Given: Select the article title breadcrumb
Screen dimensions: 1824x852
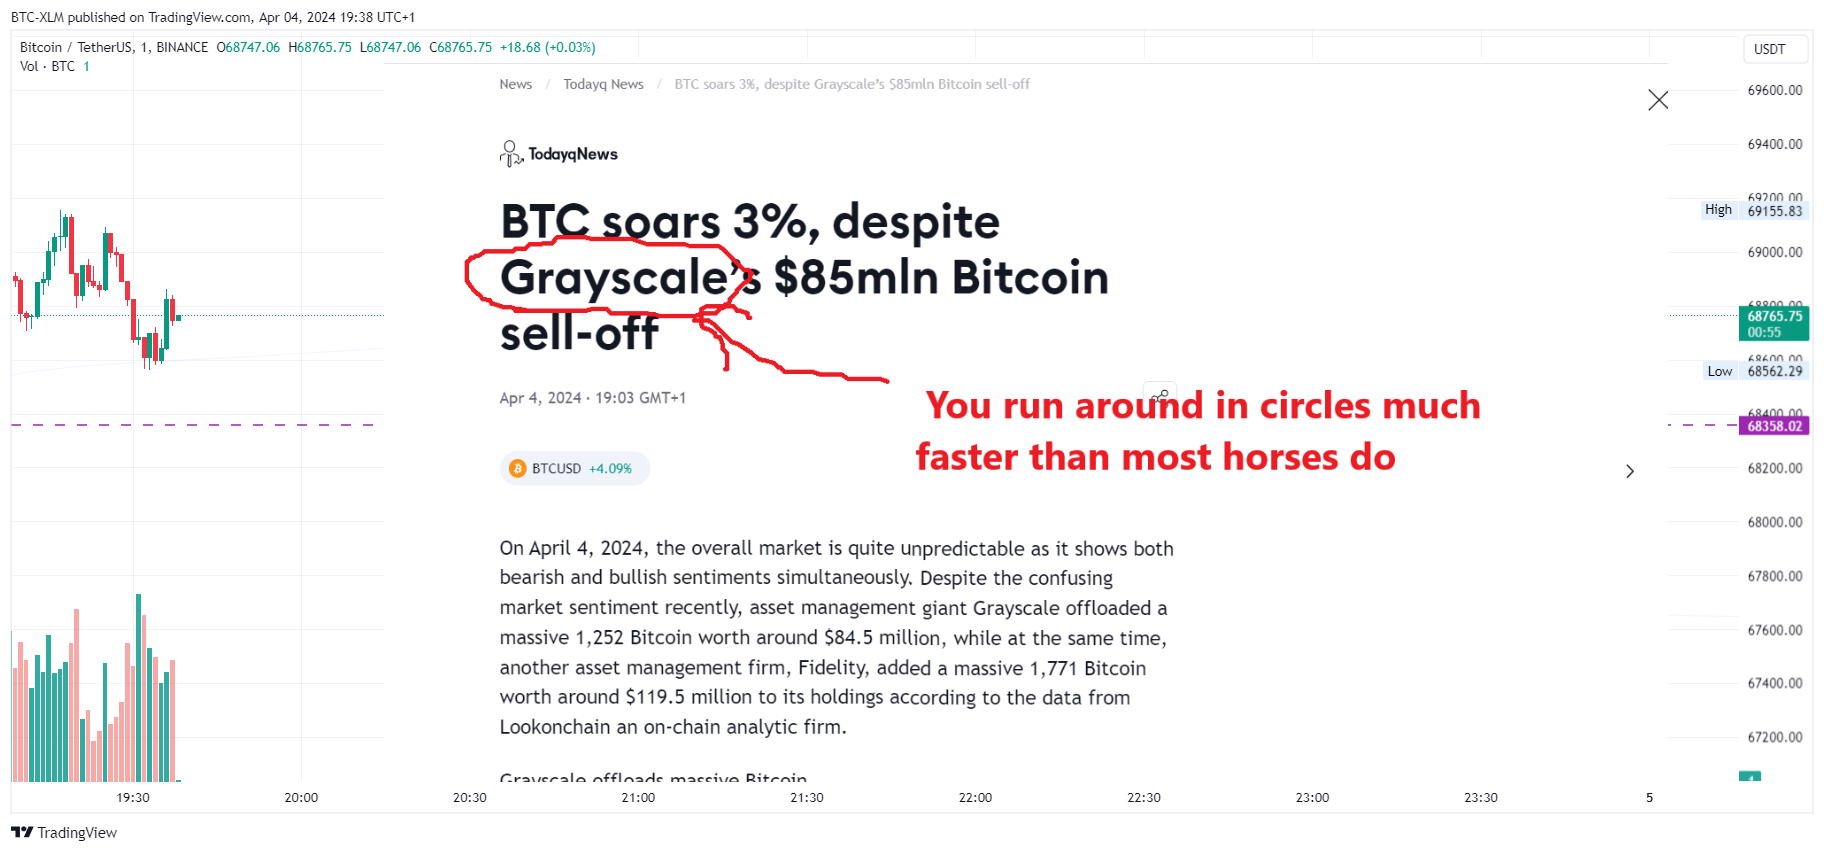Looking at the screenshot, I should tap(852, 84).
